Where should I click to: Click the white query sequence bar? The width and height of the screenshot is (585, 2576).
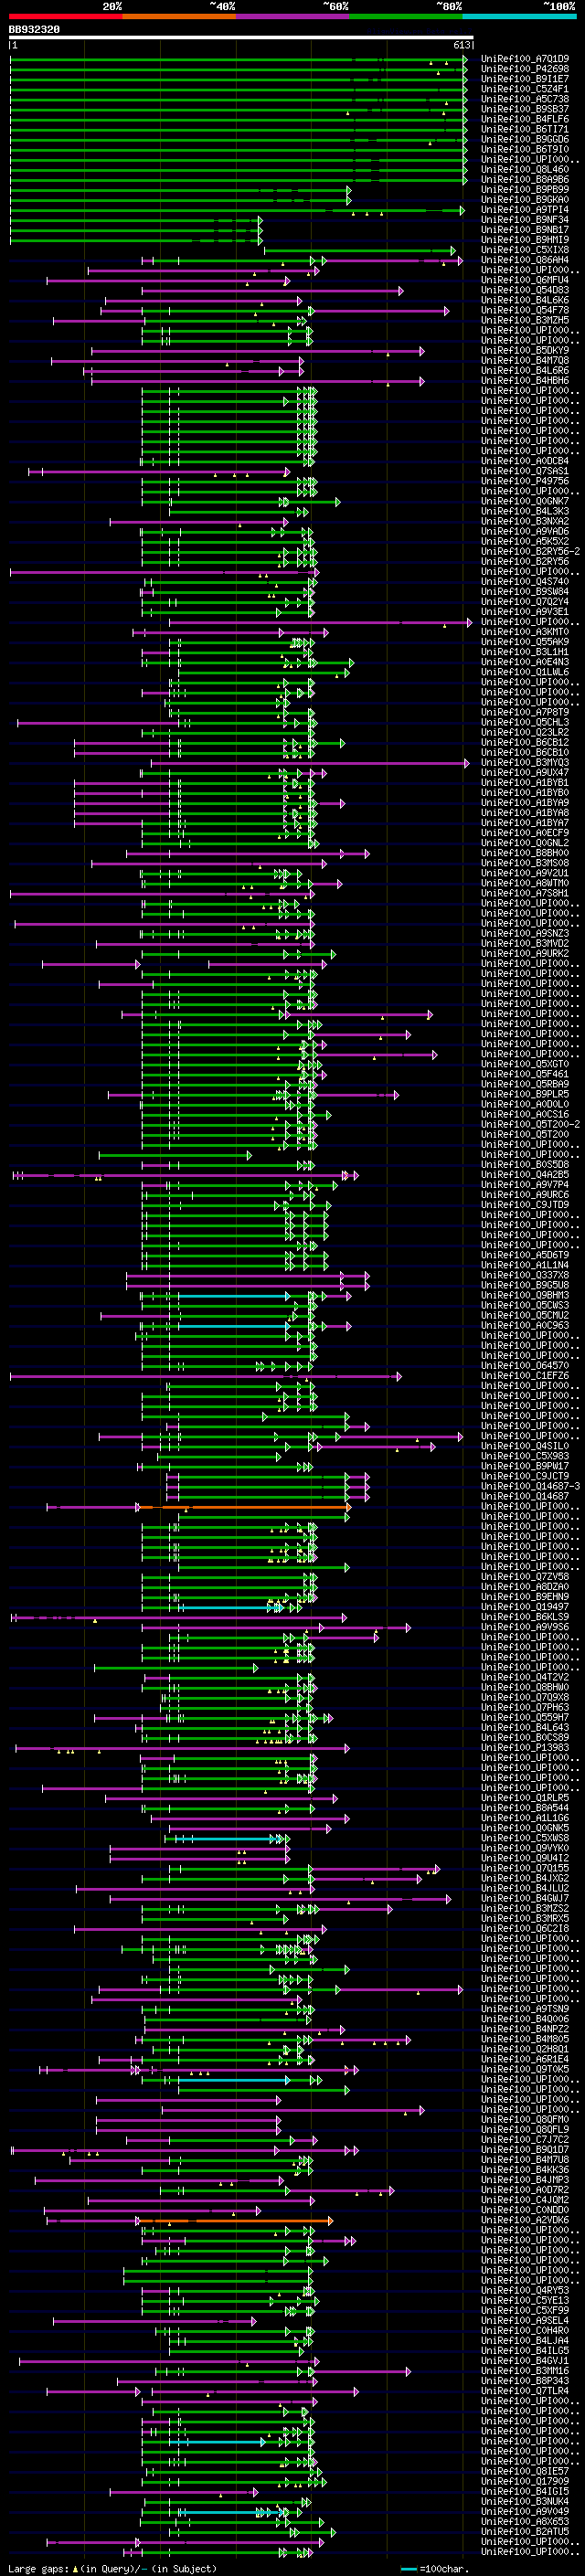pyautogui.click(x=241, y=37)
